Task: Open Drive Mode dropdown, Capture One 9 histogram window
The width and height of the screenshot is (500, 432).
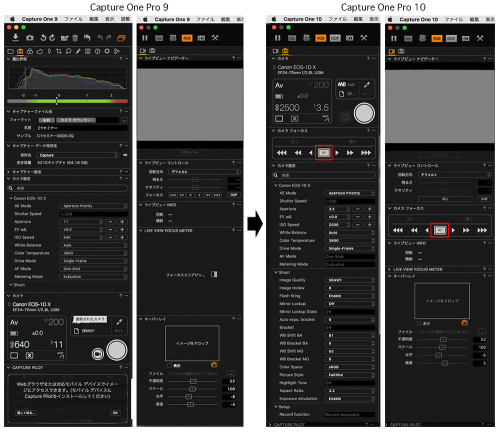Action: click(x=93, y=261)
